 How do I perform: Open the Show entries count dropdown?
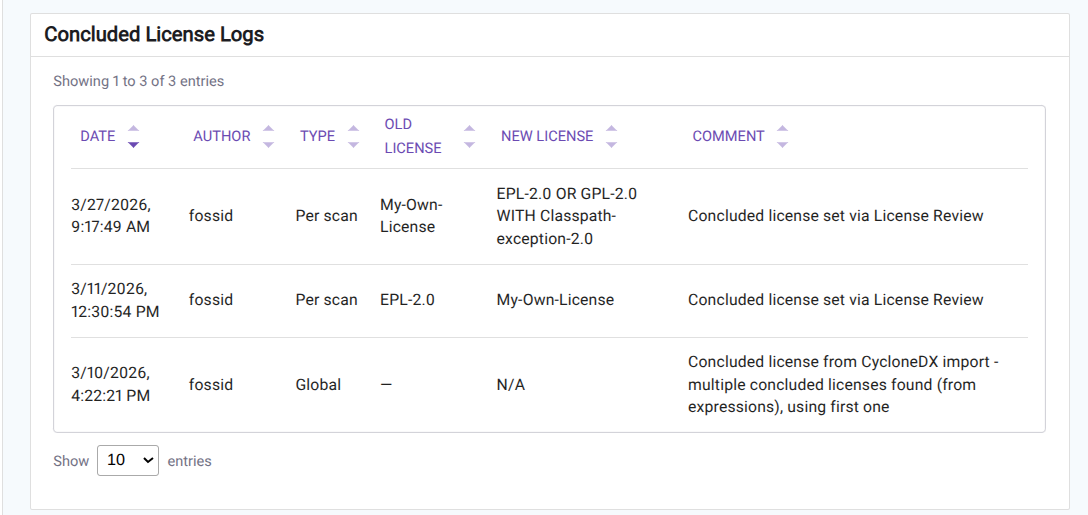tap(128, 460)
